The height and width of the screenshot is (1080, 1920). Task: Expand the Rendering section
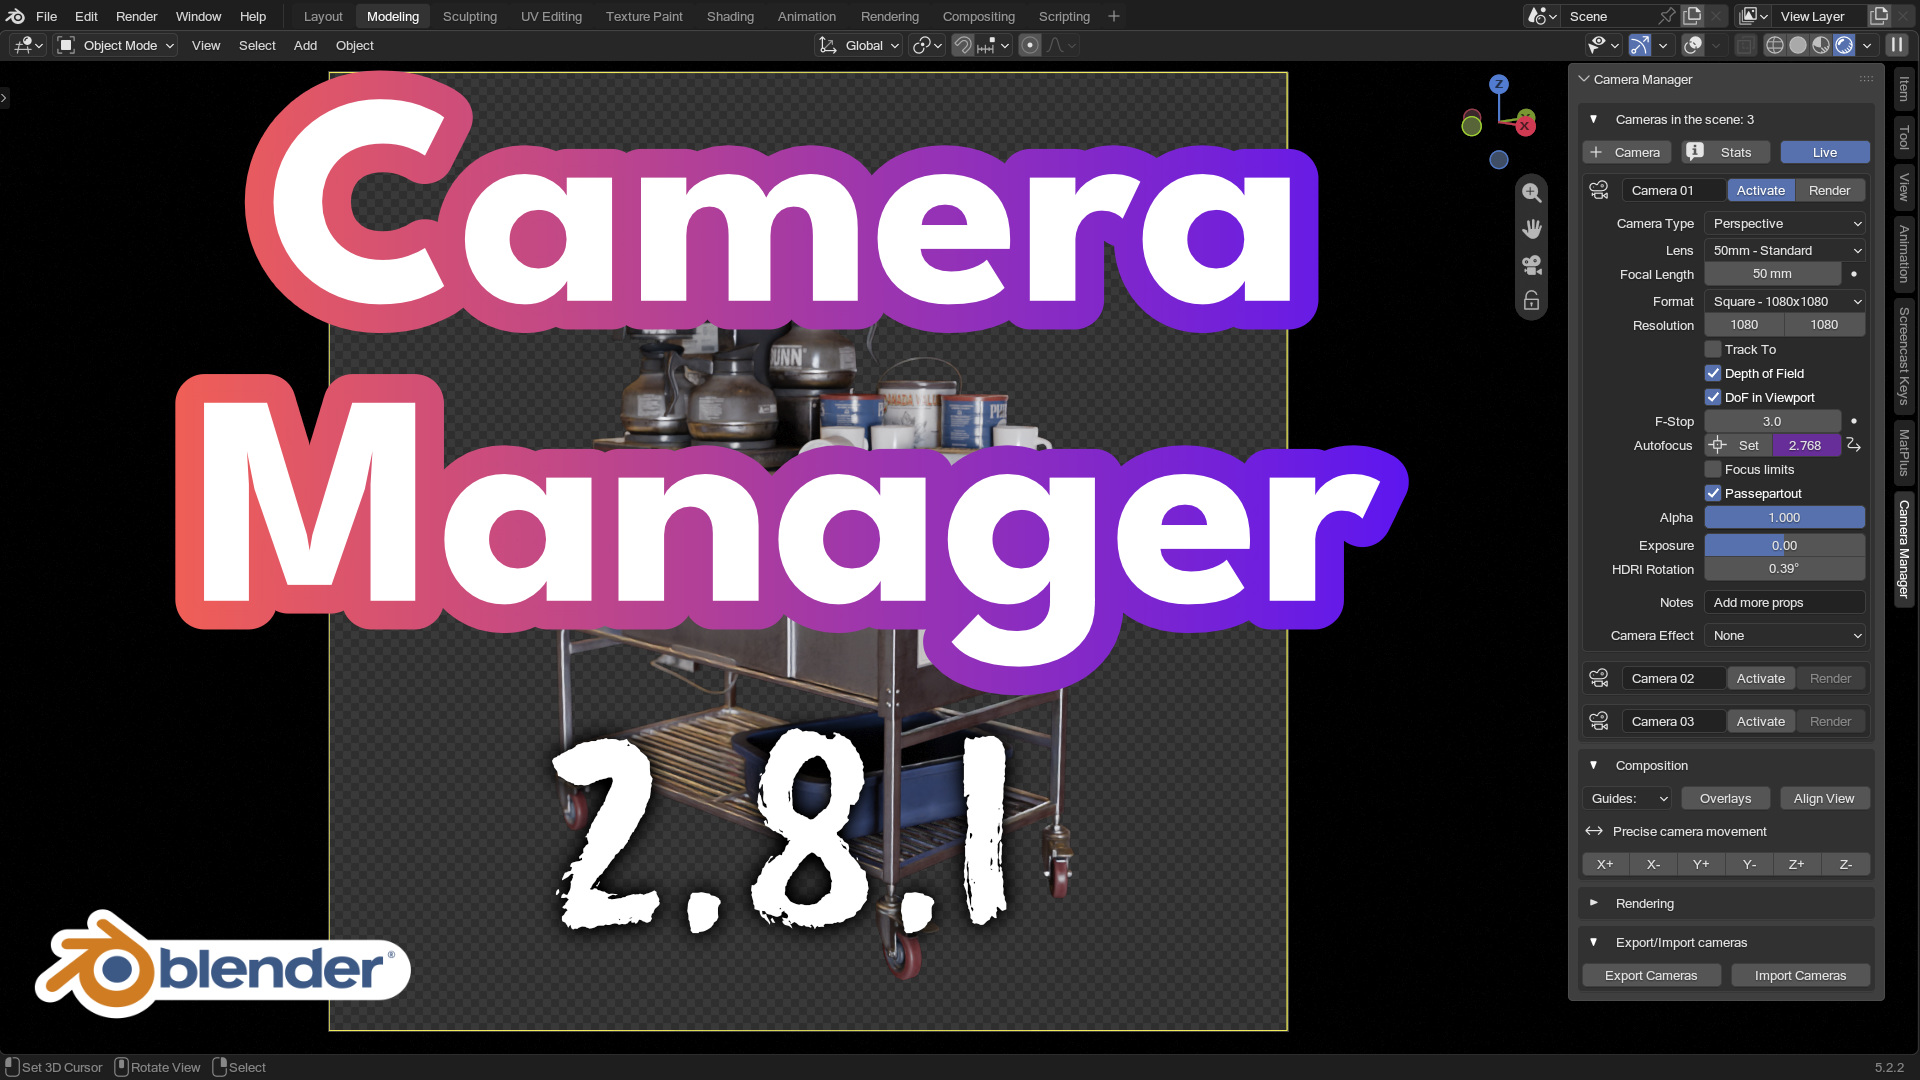point(1725,903)
